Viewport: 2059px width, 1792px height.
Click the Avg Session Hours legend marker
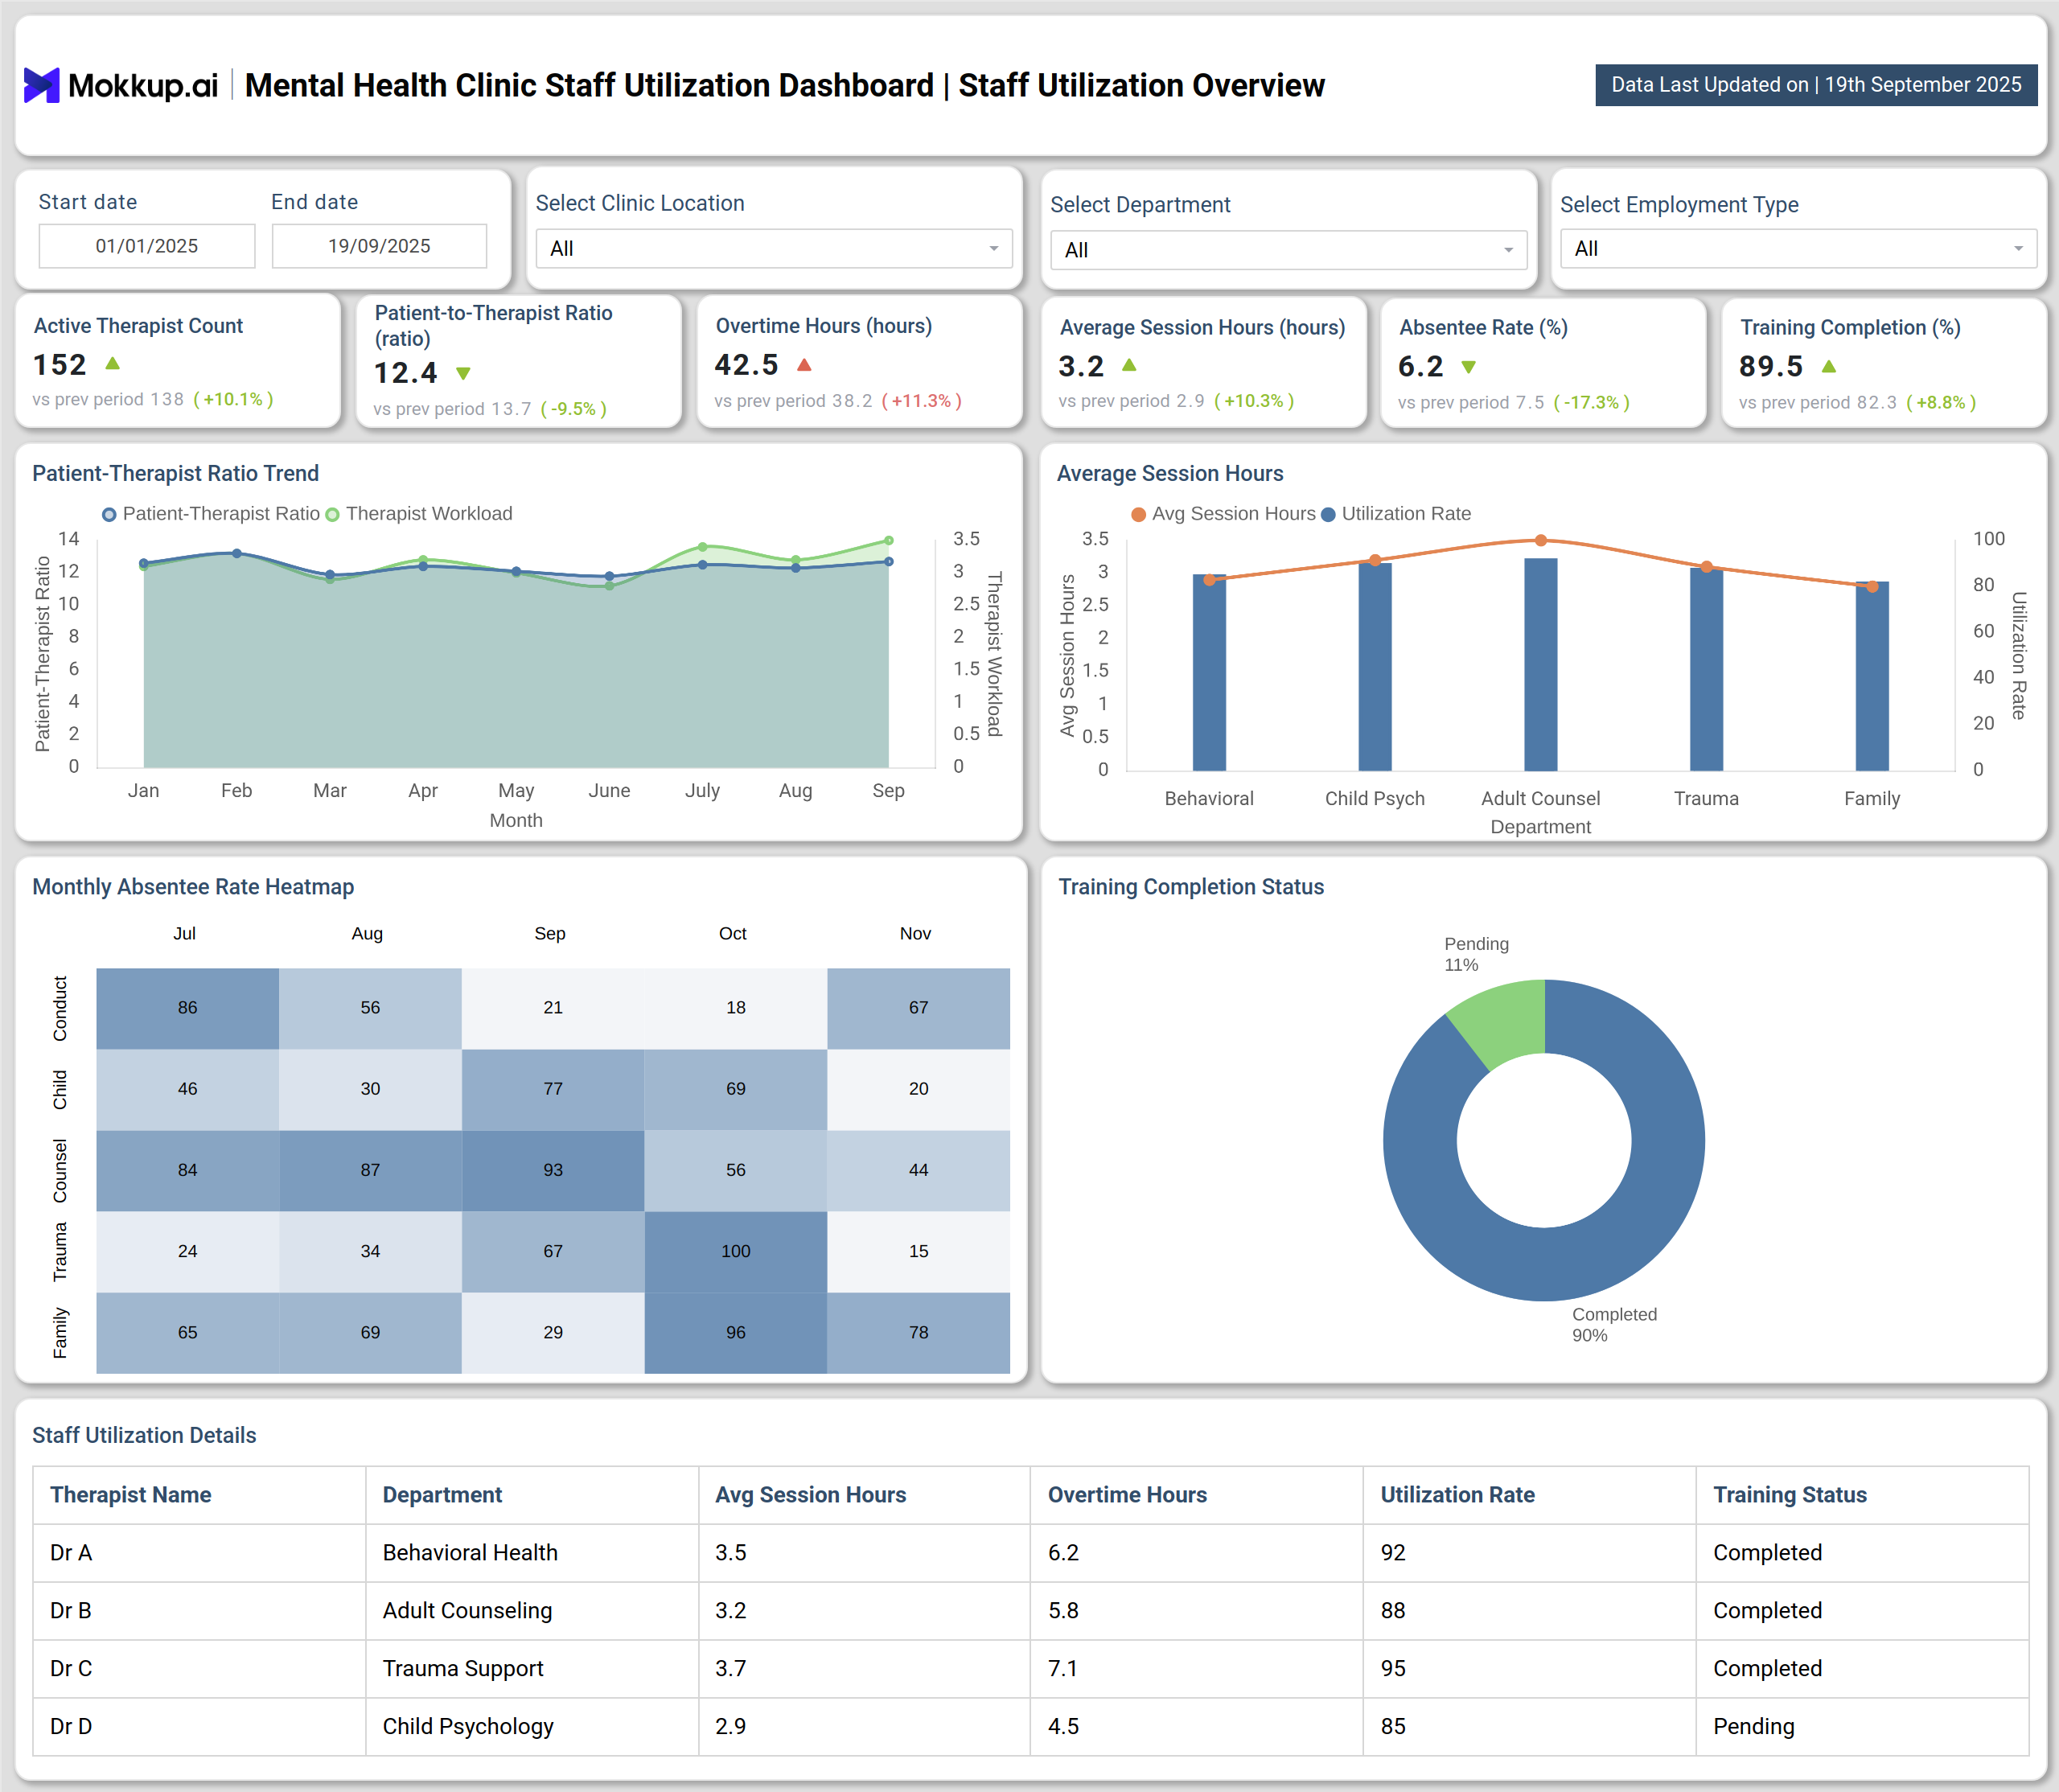pos(1138,514)
